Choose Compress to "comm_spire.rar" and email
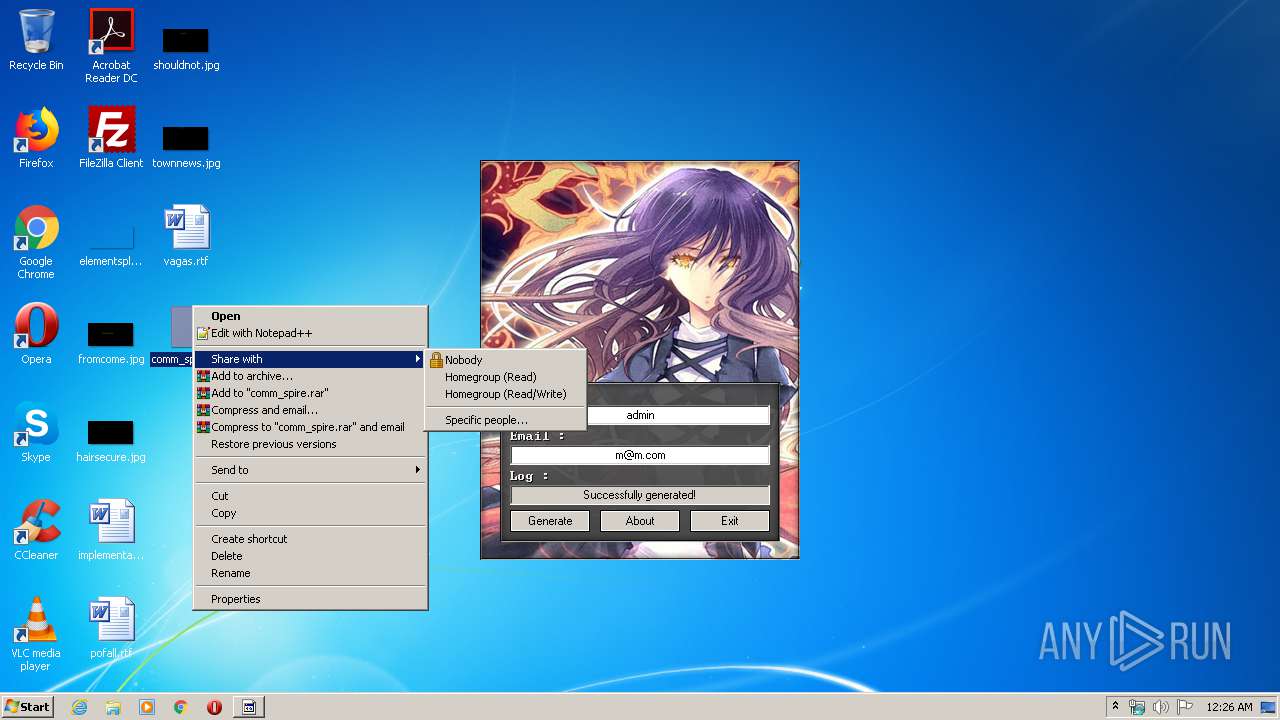The width and height of the screenshot is (1280, 720). pyautogui.click(x=310, y=427)
